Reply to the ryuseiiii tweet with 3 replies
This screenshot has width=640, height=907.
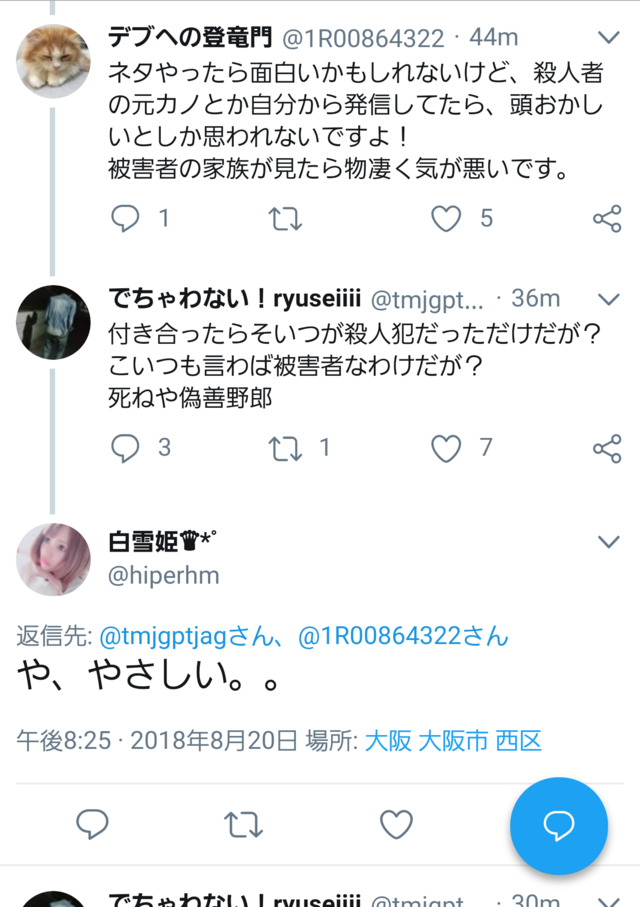[x=125, y=449]
